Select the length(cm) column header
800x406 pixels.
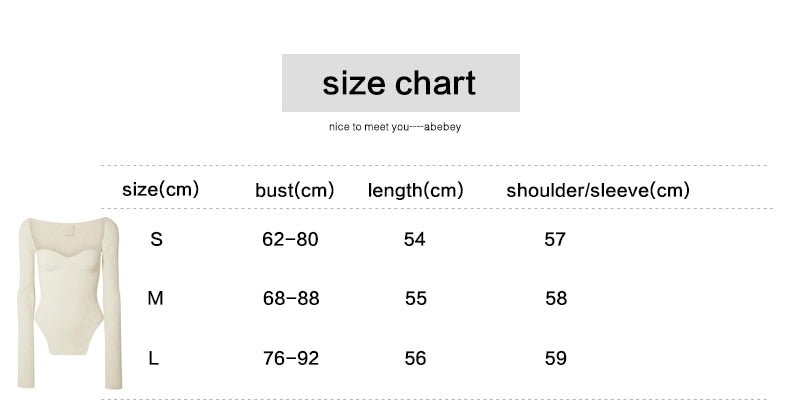click(415, 190)
